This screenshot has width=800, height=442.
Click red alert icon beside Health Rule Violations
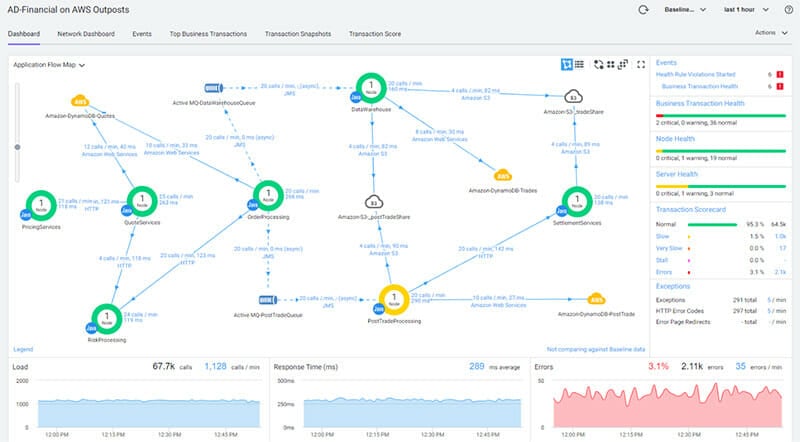780,75
